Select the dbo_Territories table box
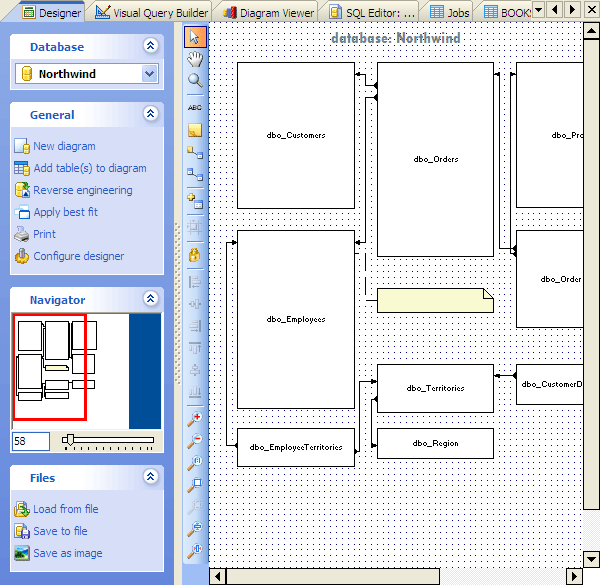 pyautogui.click(x=435, y=388)
